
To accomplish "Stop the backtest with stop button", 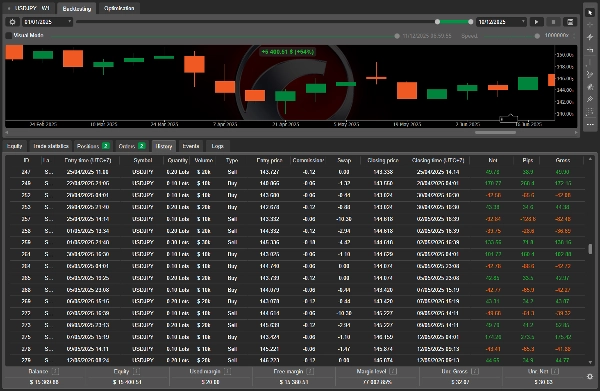I will 553,22.
